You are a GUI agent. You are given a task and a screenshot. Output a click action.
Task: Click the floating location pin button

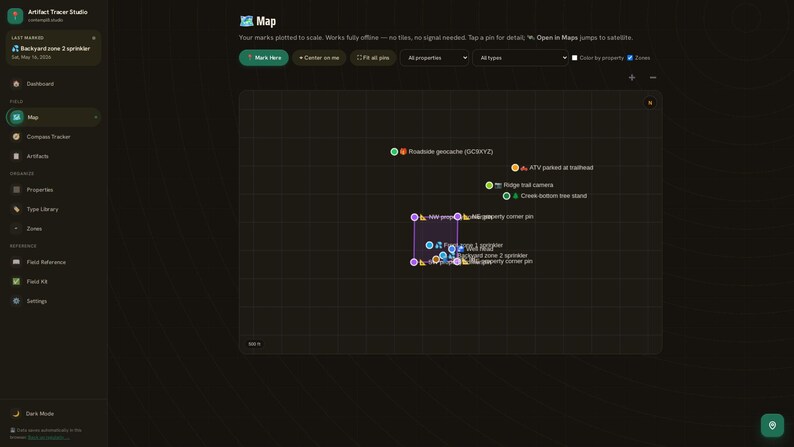tap(772, 425)
